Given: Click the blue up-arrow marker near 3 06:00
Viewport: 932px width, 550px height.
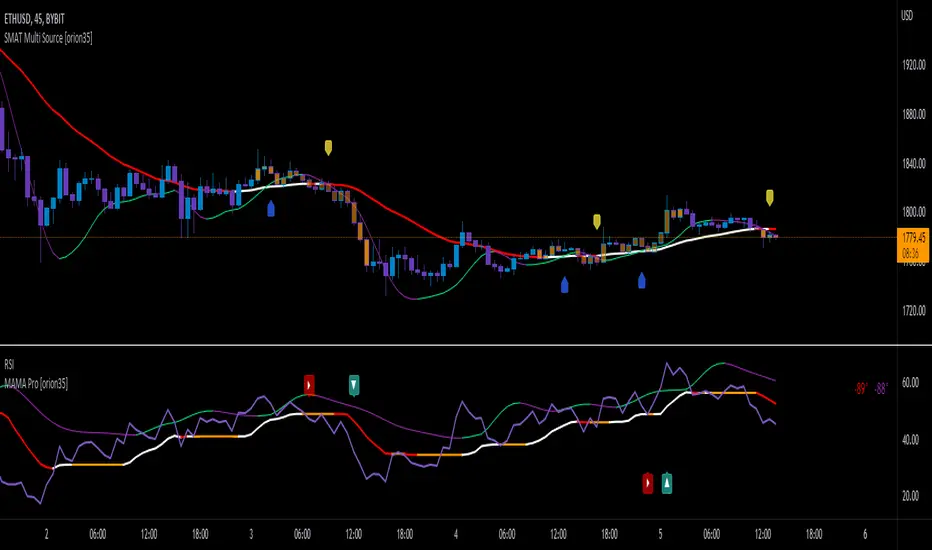Looking at the screenshot, I should tap(271, 208).
